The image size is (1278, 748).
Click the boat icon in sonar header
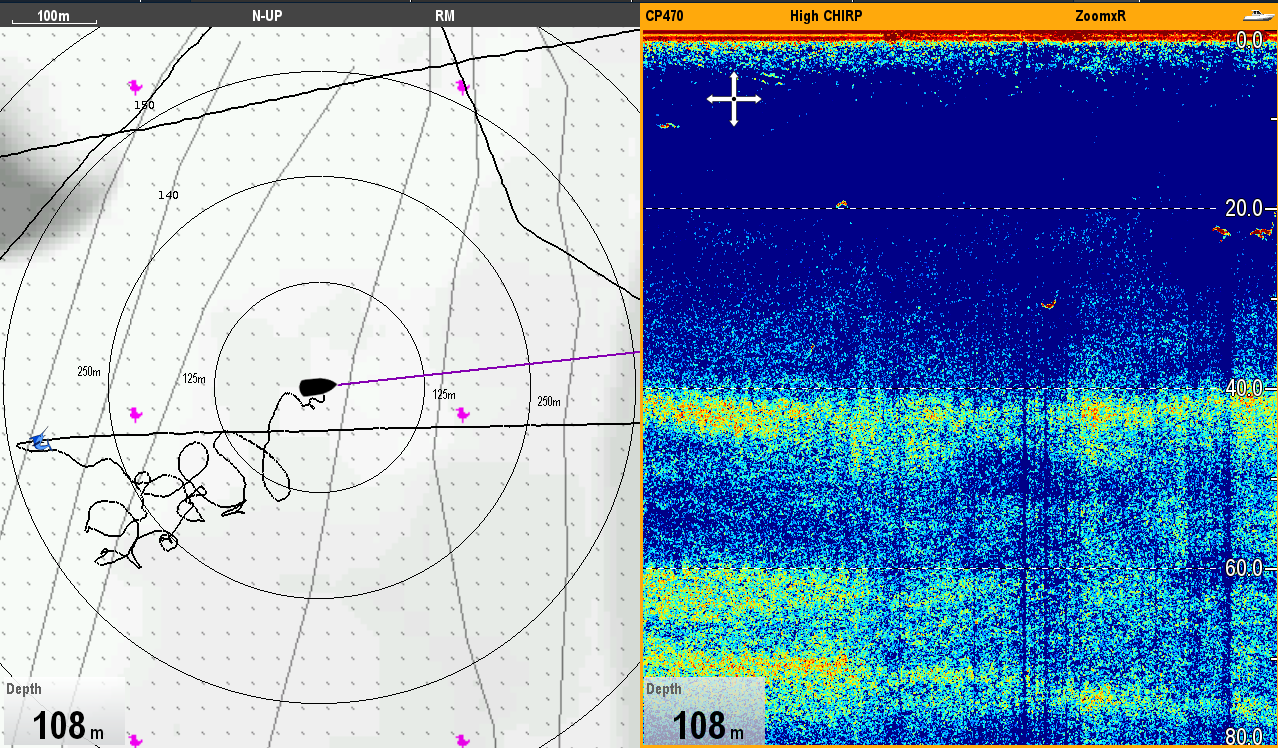[x=1255, y=16]
